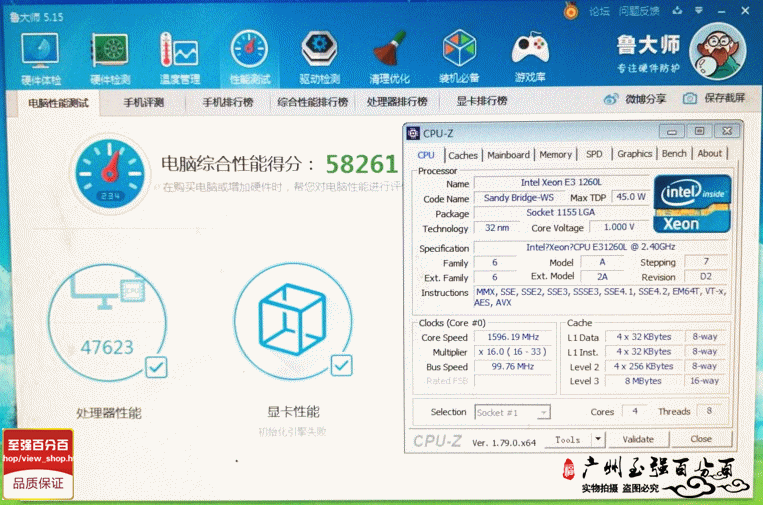
Task: Click the Core Voltage value 1.000 V
Action: click(618, 227)
